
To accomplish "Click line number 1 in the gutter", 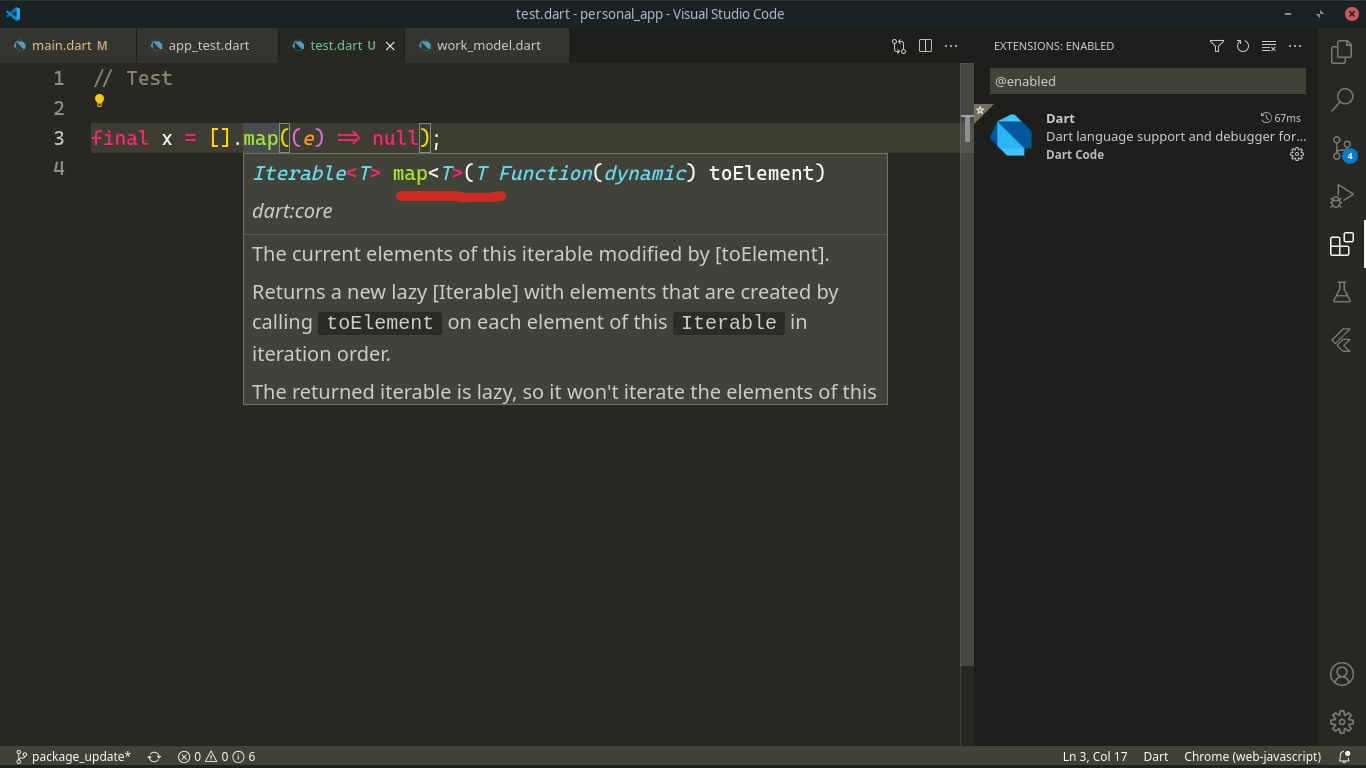I will [59, 78].
